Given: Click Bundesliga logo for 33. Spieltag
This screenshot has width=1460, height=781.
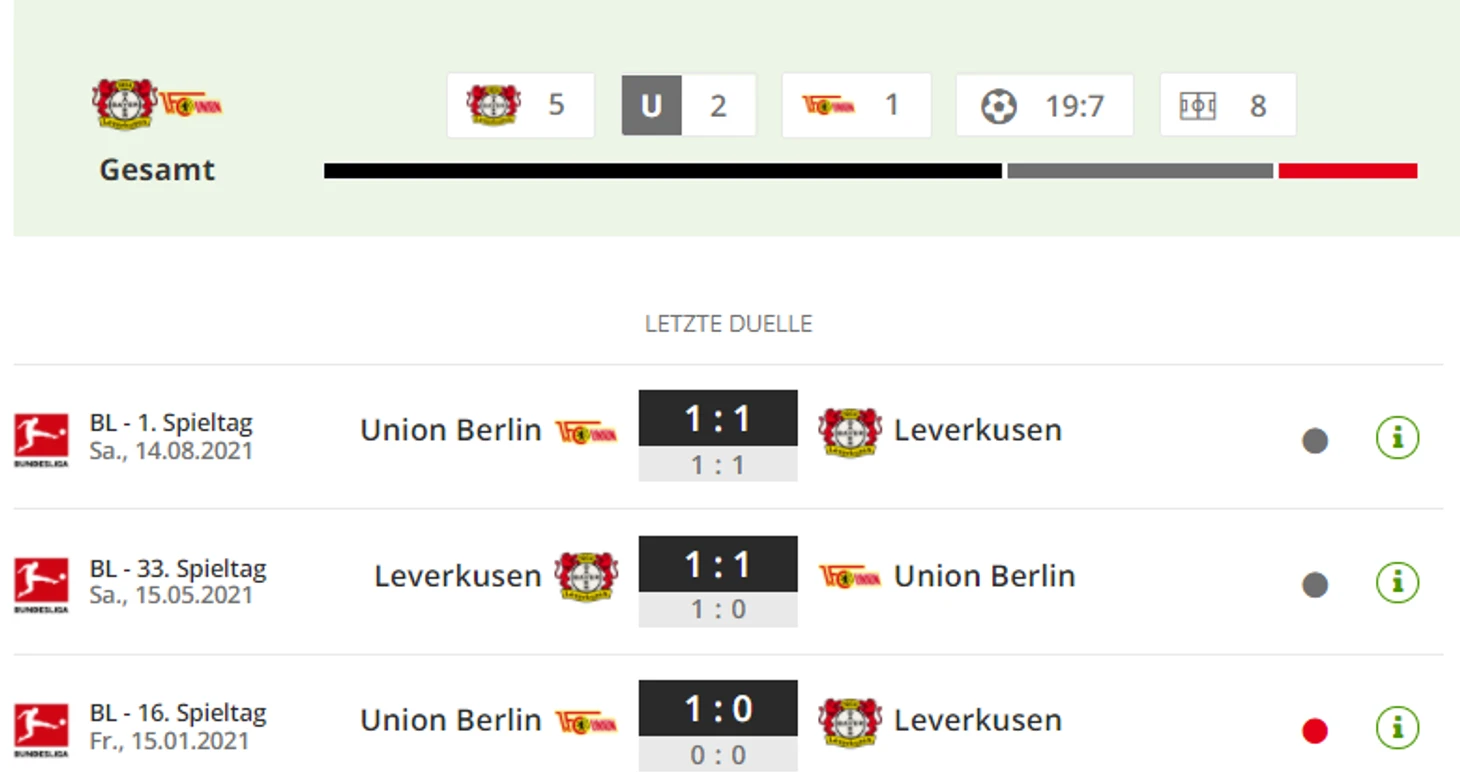Looking at the screenshot, I should pyautogui.click(x=41, y=585).
